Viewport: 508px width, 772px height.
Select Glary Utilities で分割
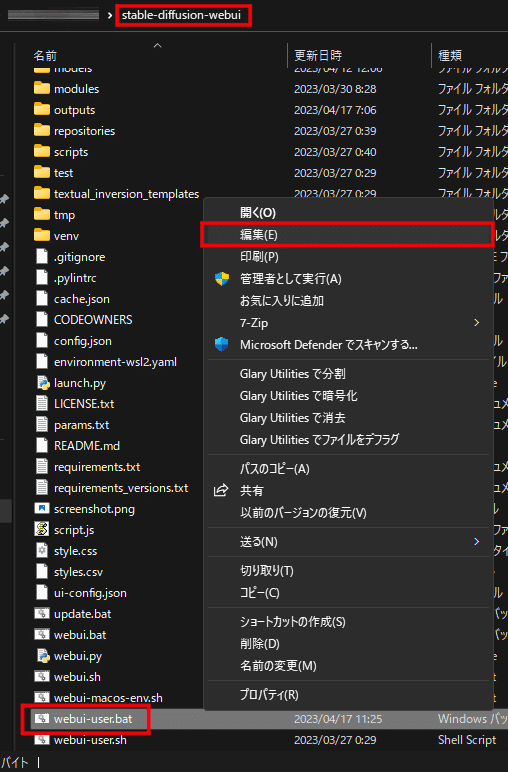coord(349,374)
